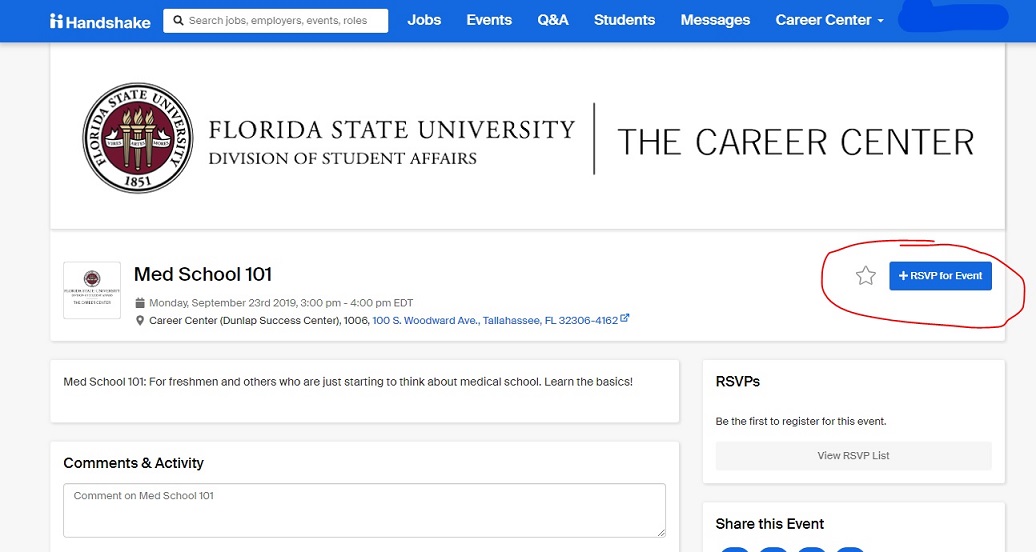Open the Jobs tab

tap(424, 20)
